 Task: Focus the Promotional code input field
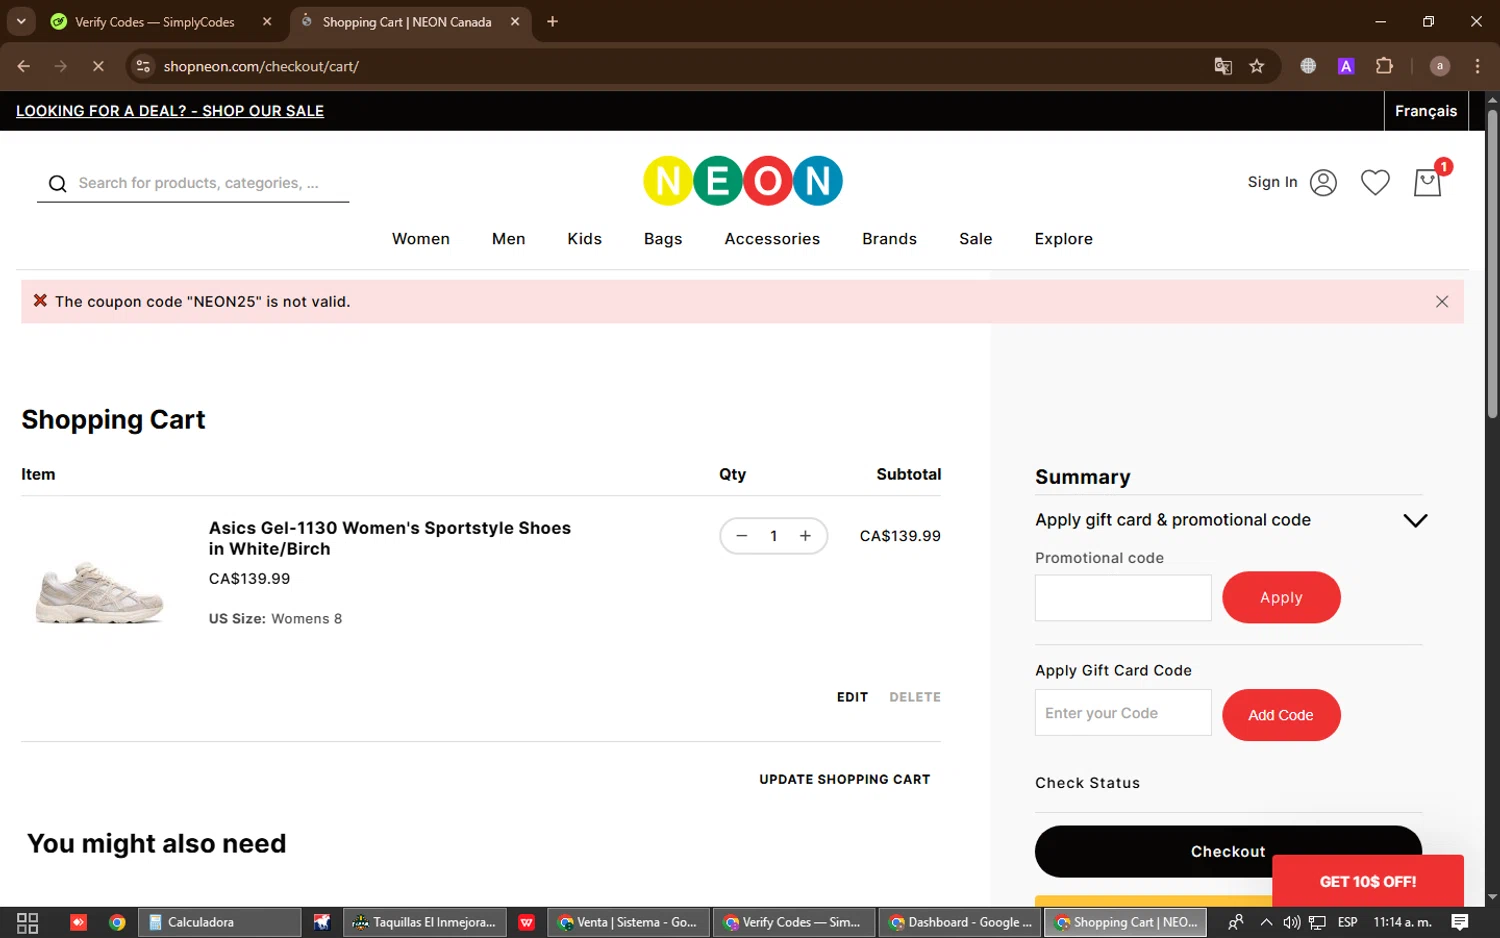[x=1123, y=598]
